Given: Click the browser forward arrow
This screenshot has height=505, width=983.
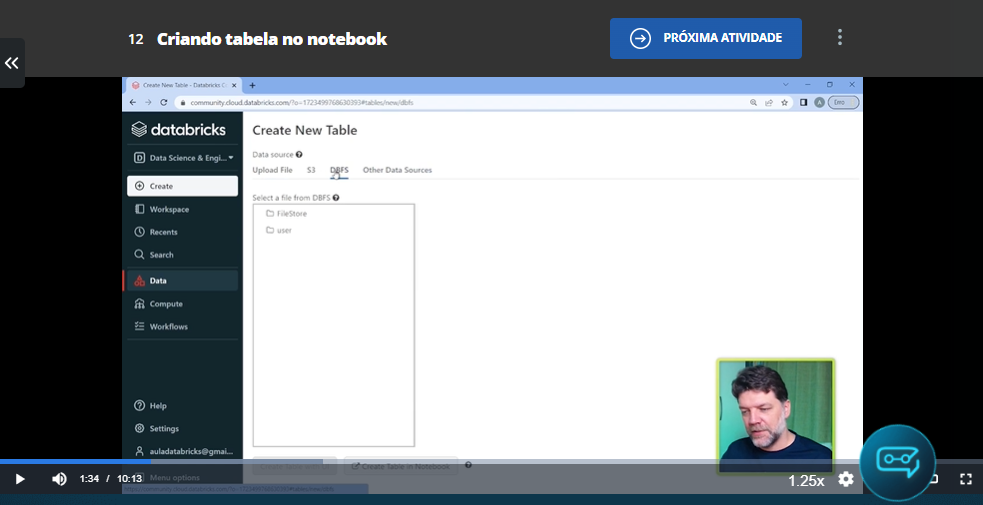Looking at the screenshot, I should [x=148, y=102].
